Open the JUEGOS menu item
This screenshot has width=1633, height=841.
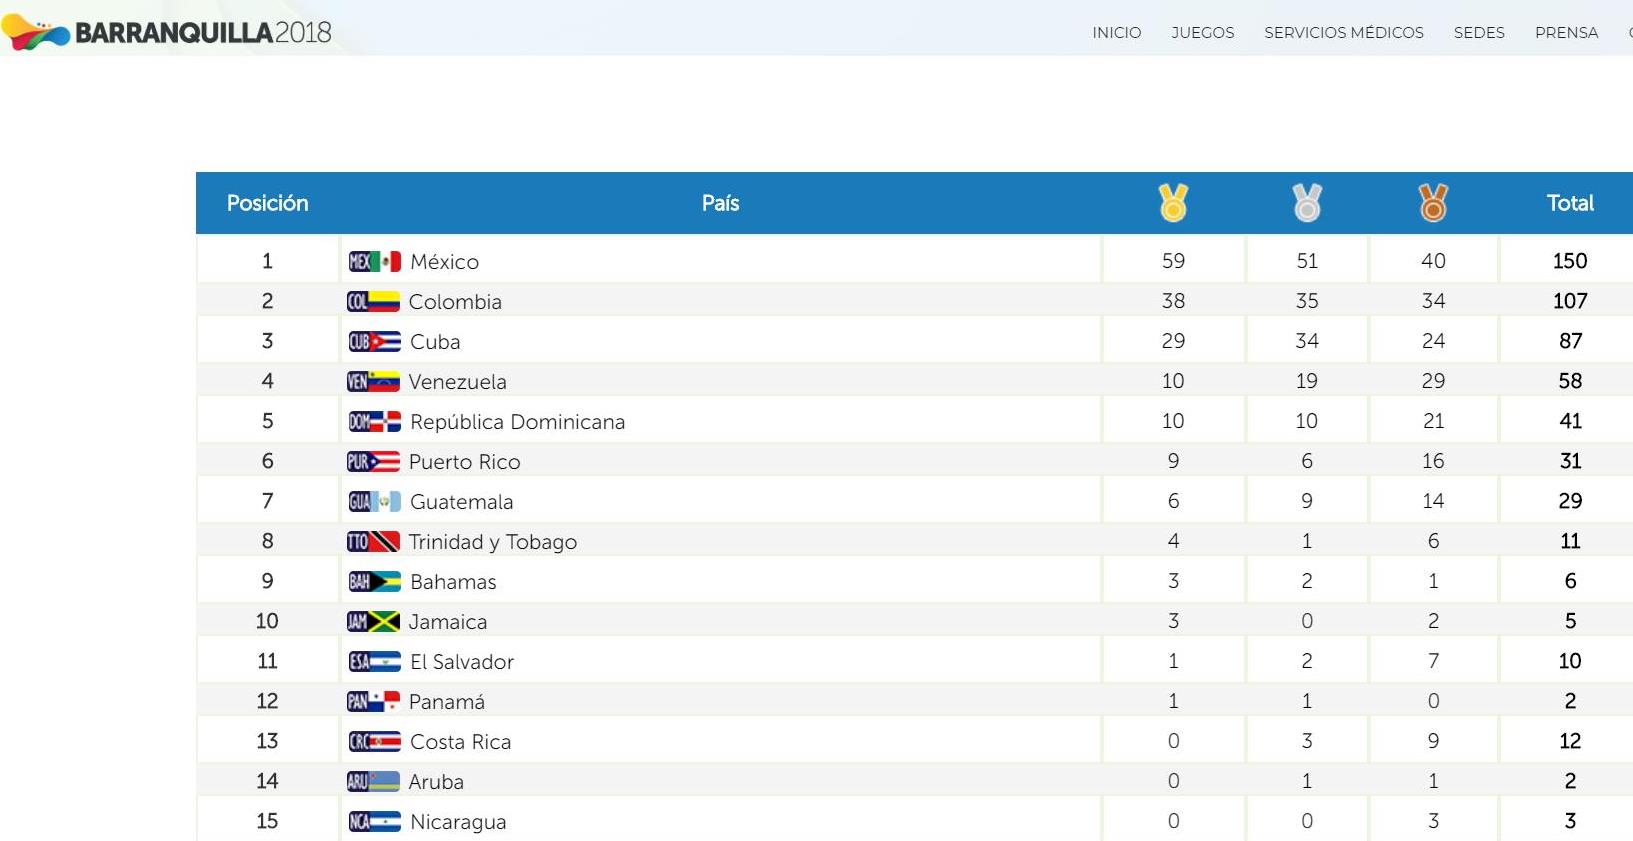tap(1202, 33)
